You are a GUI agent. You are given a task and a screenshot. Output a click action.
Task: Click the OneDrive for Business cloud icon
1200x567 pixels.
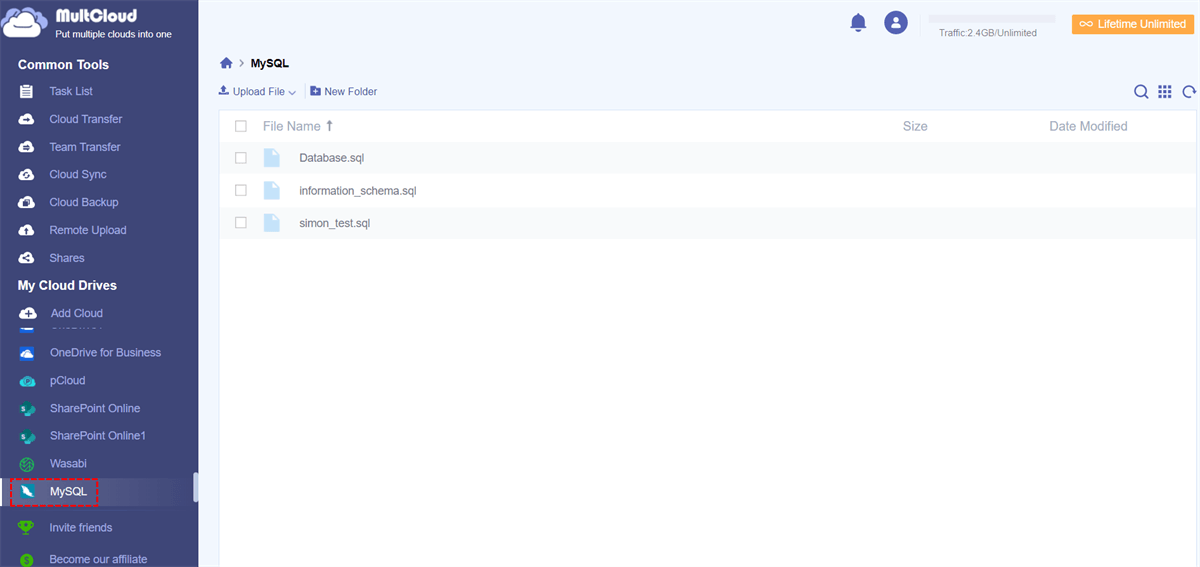point(27,353)
